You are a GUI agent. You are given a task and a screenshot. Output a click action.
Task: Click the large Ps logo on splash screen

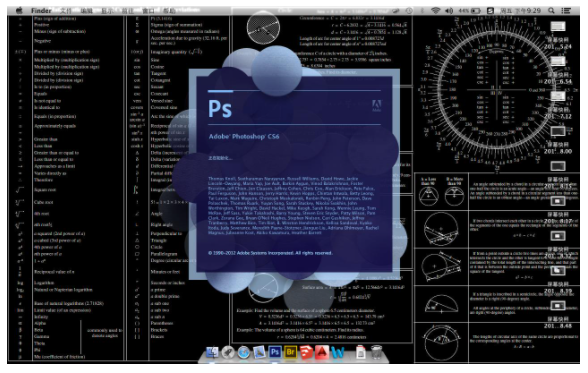tap(220, 109)
